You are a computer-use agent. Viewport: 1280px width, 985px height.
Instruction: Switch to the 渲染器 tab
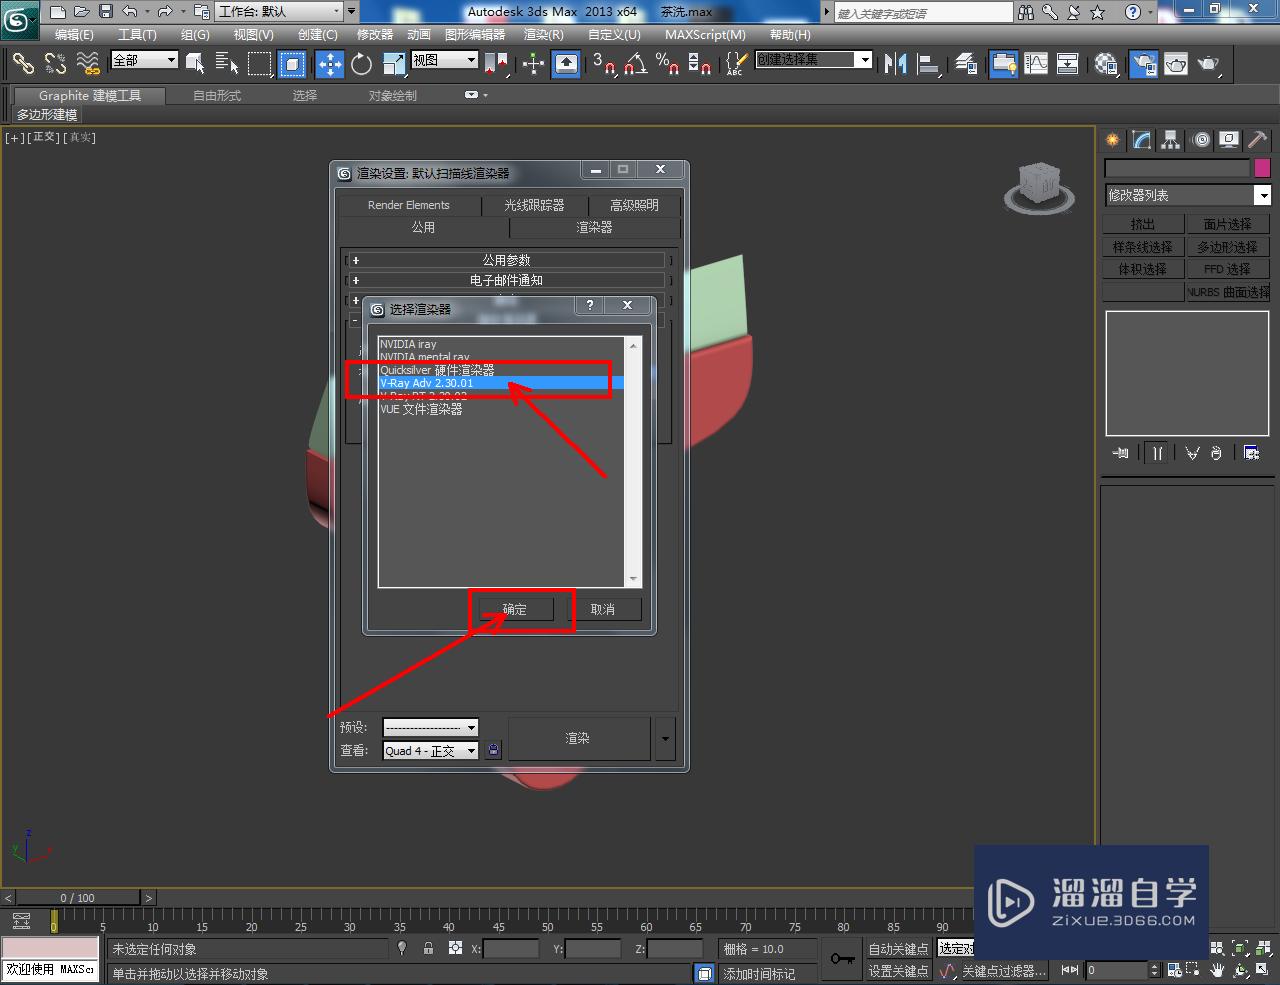tap(594, 228)
